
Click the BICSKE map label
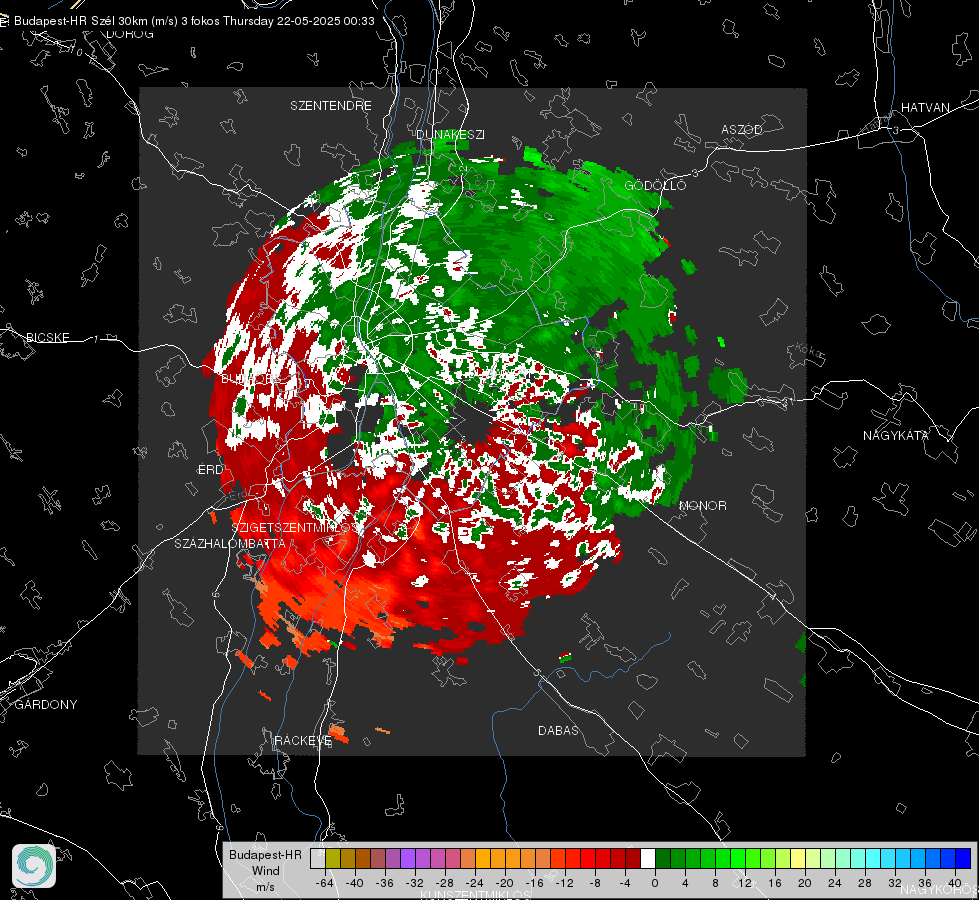[x=47, y=337]
